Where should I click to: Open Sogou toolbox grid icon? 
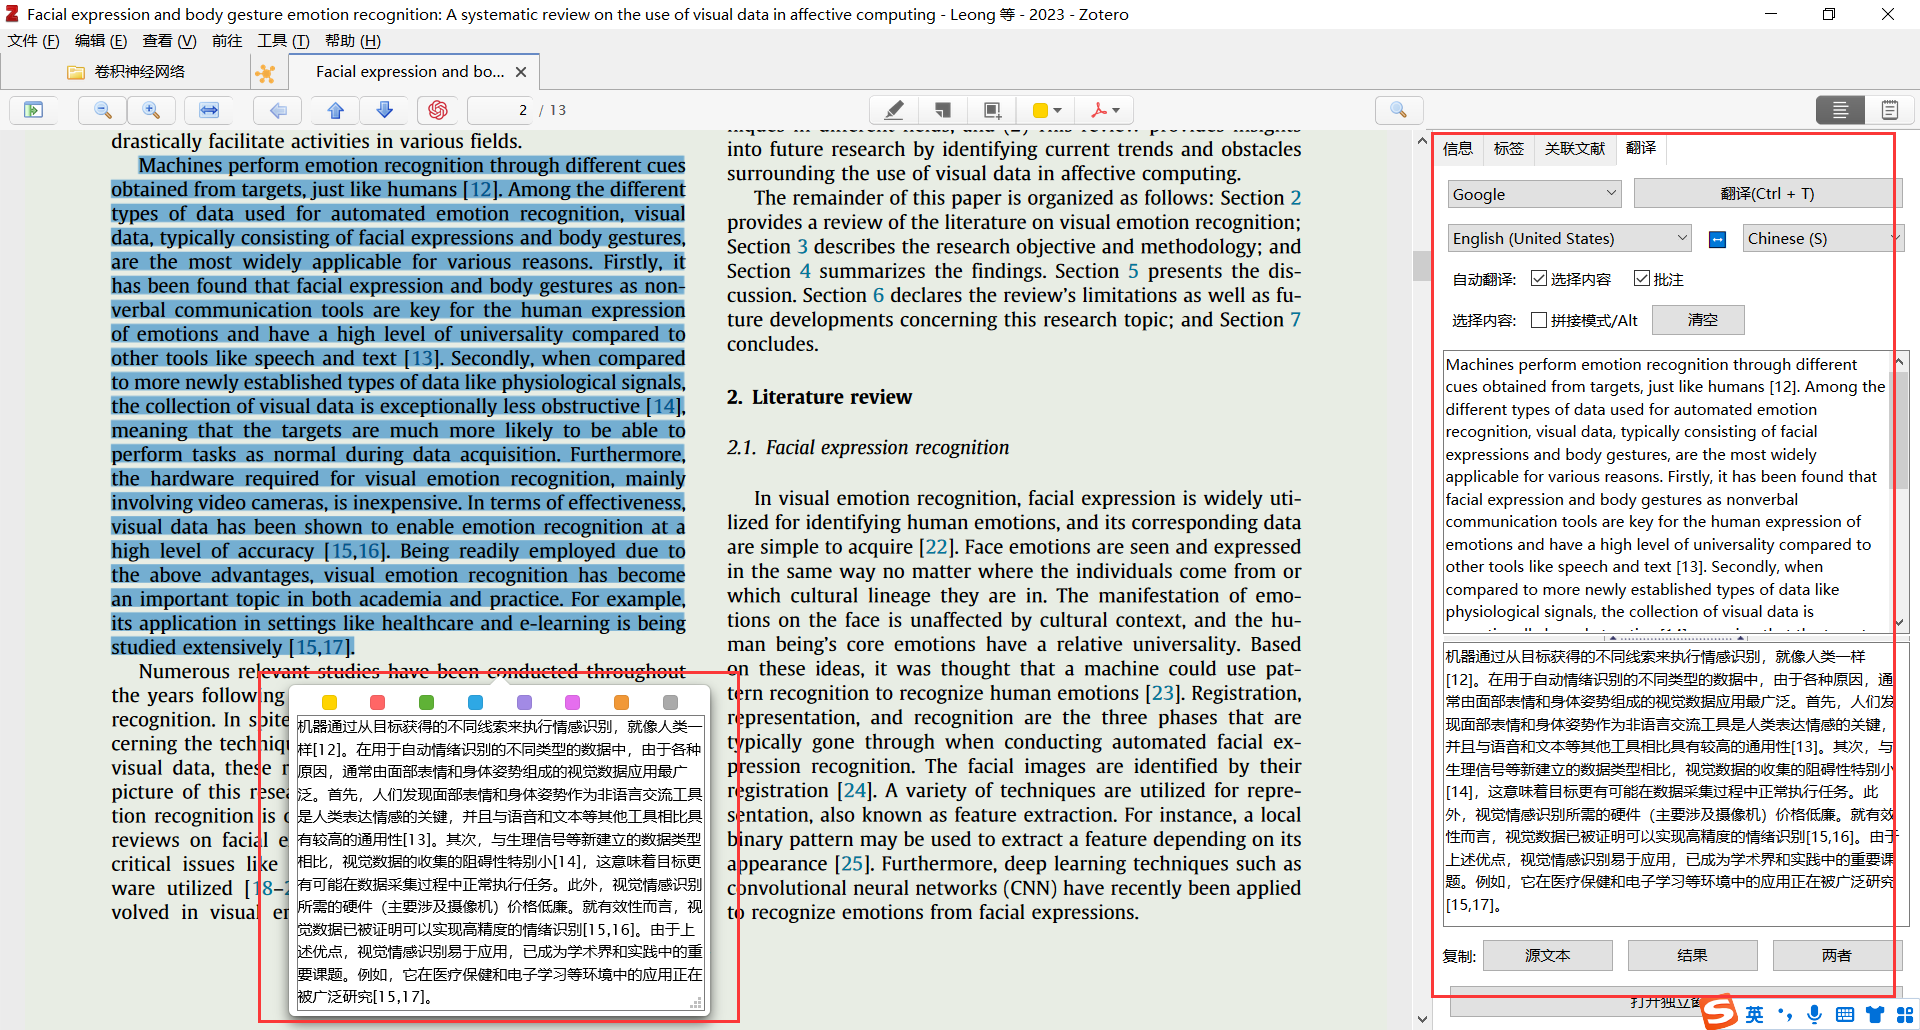1905,1015
